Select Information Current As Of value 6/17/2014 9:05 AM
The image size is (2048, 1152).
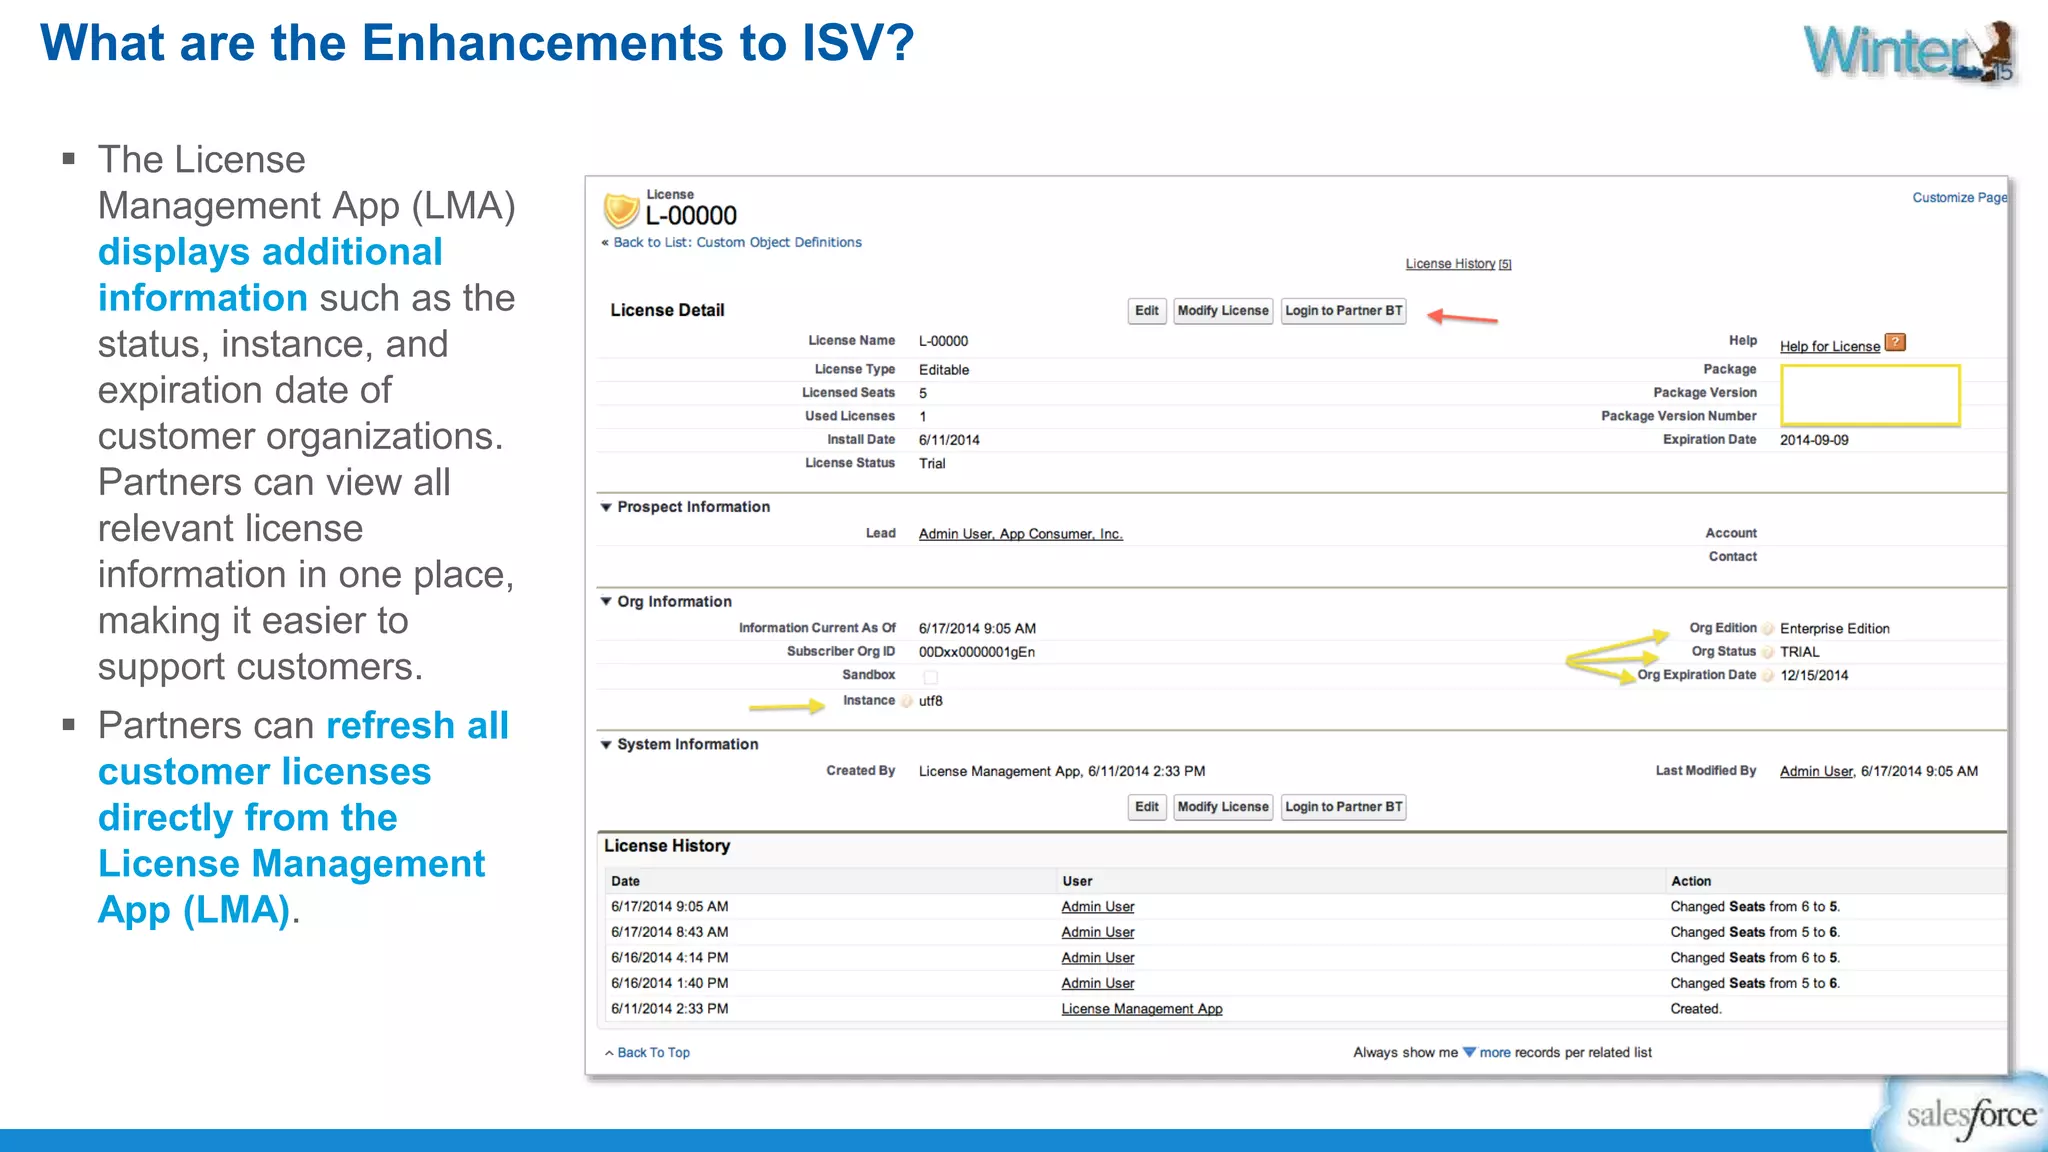point(977,629)
